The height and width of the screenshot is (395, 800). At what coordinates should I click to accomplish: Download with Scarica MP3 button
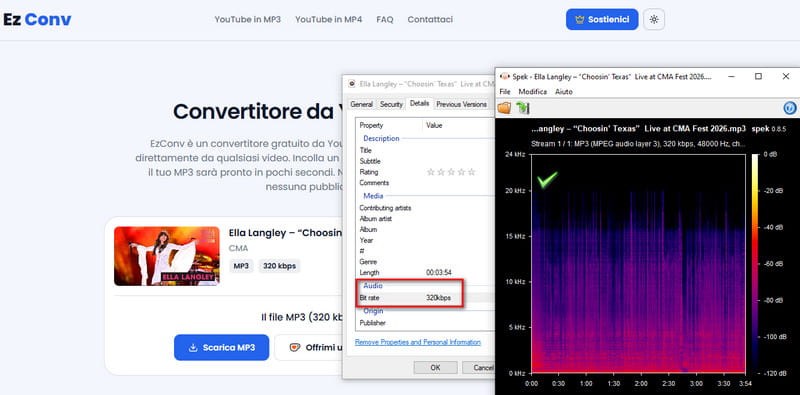[221, 348]
